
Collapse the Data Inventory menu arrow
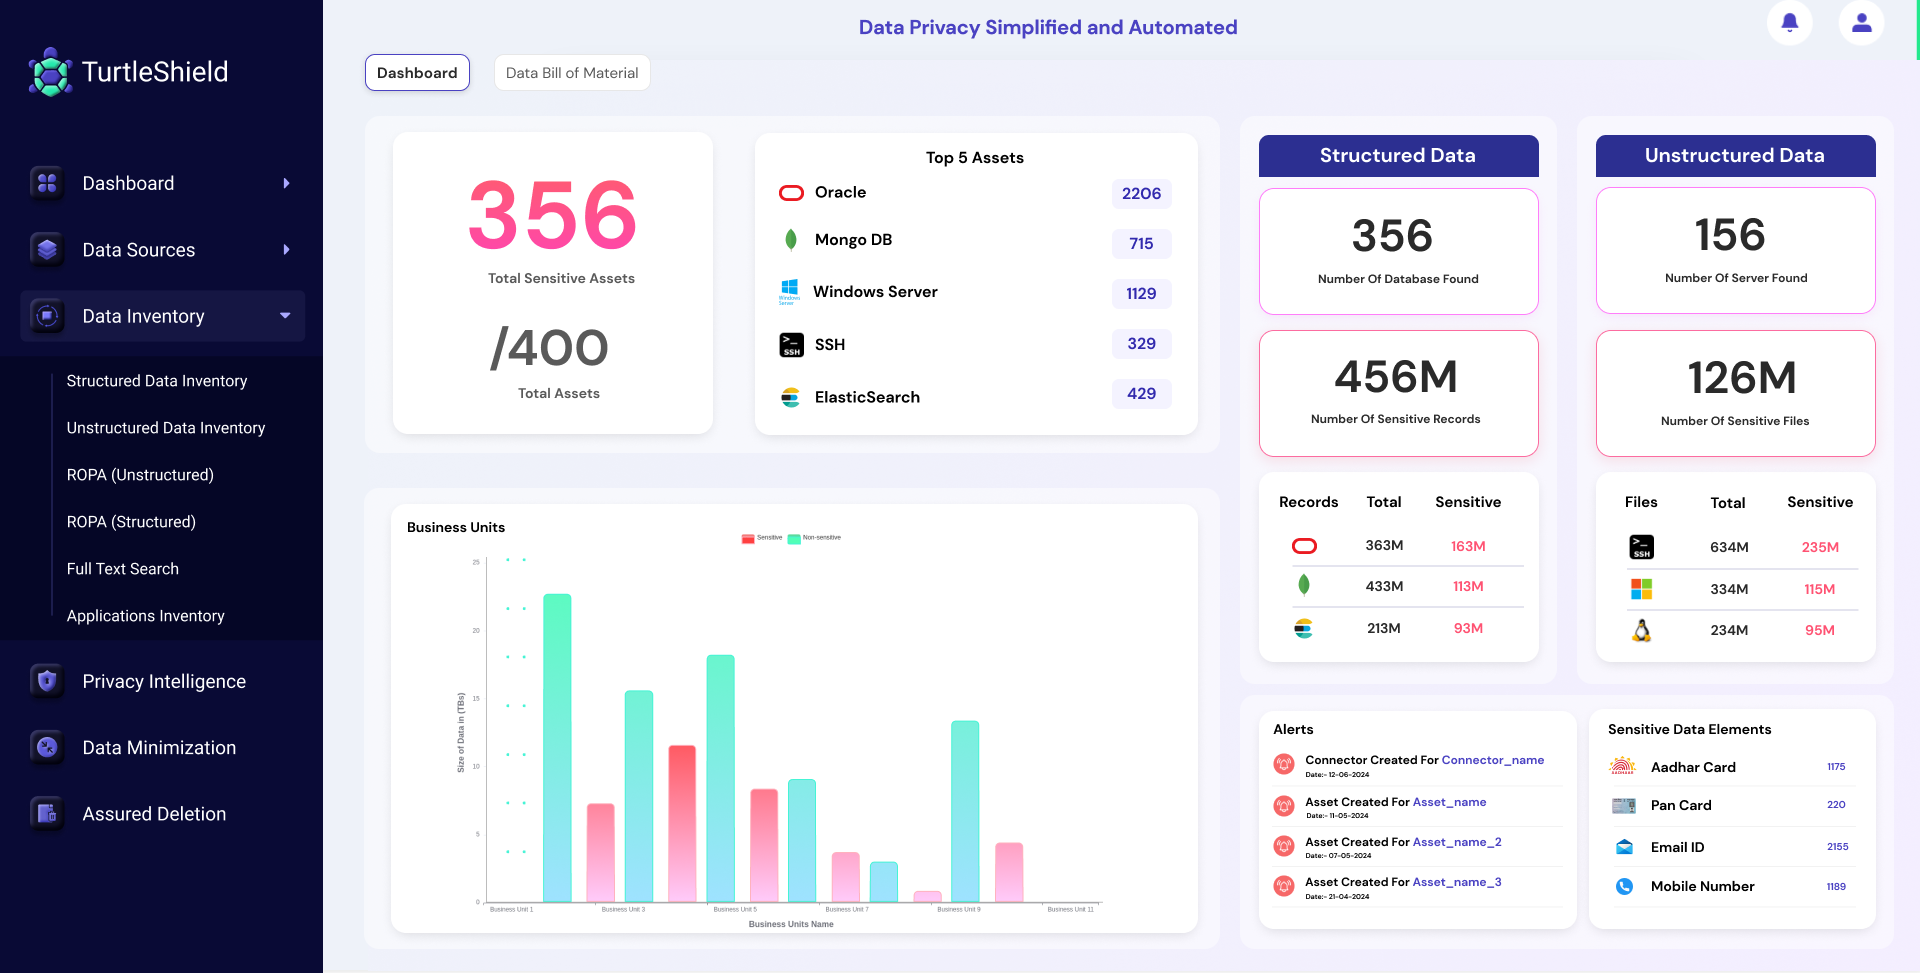click(x=285, y=316)
